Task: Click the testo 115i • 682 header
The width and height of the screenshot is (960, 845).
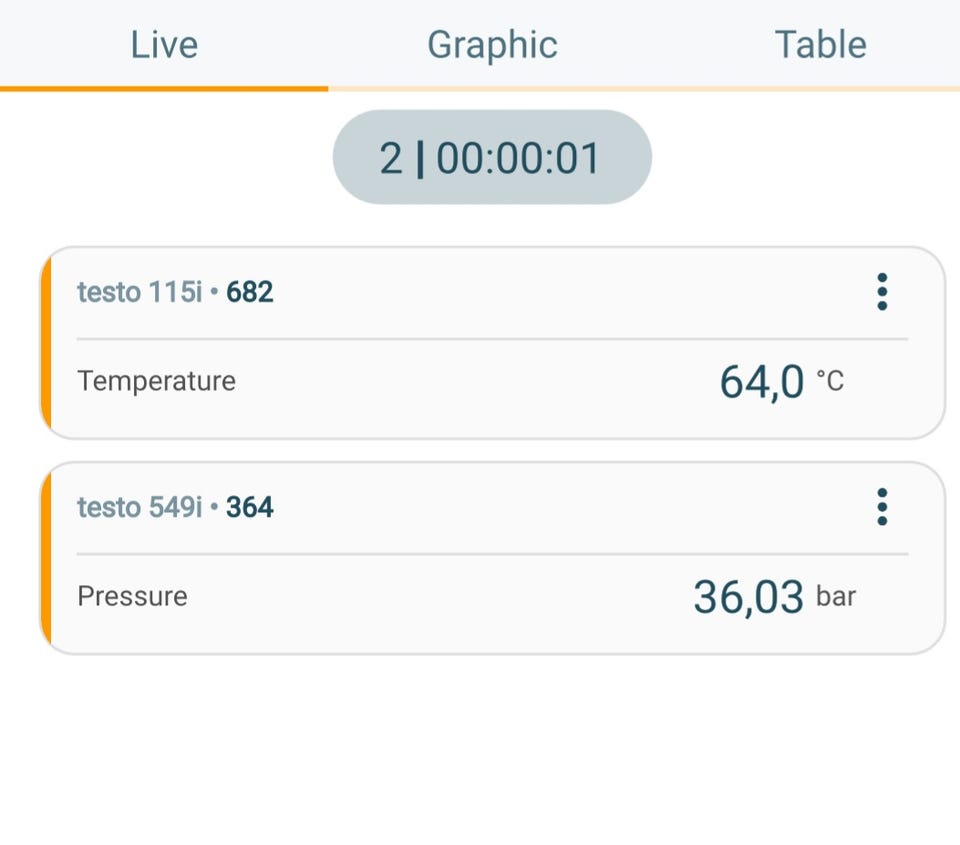Action: coord(175,292)
